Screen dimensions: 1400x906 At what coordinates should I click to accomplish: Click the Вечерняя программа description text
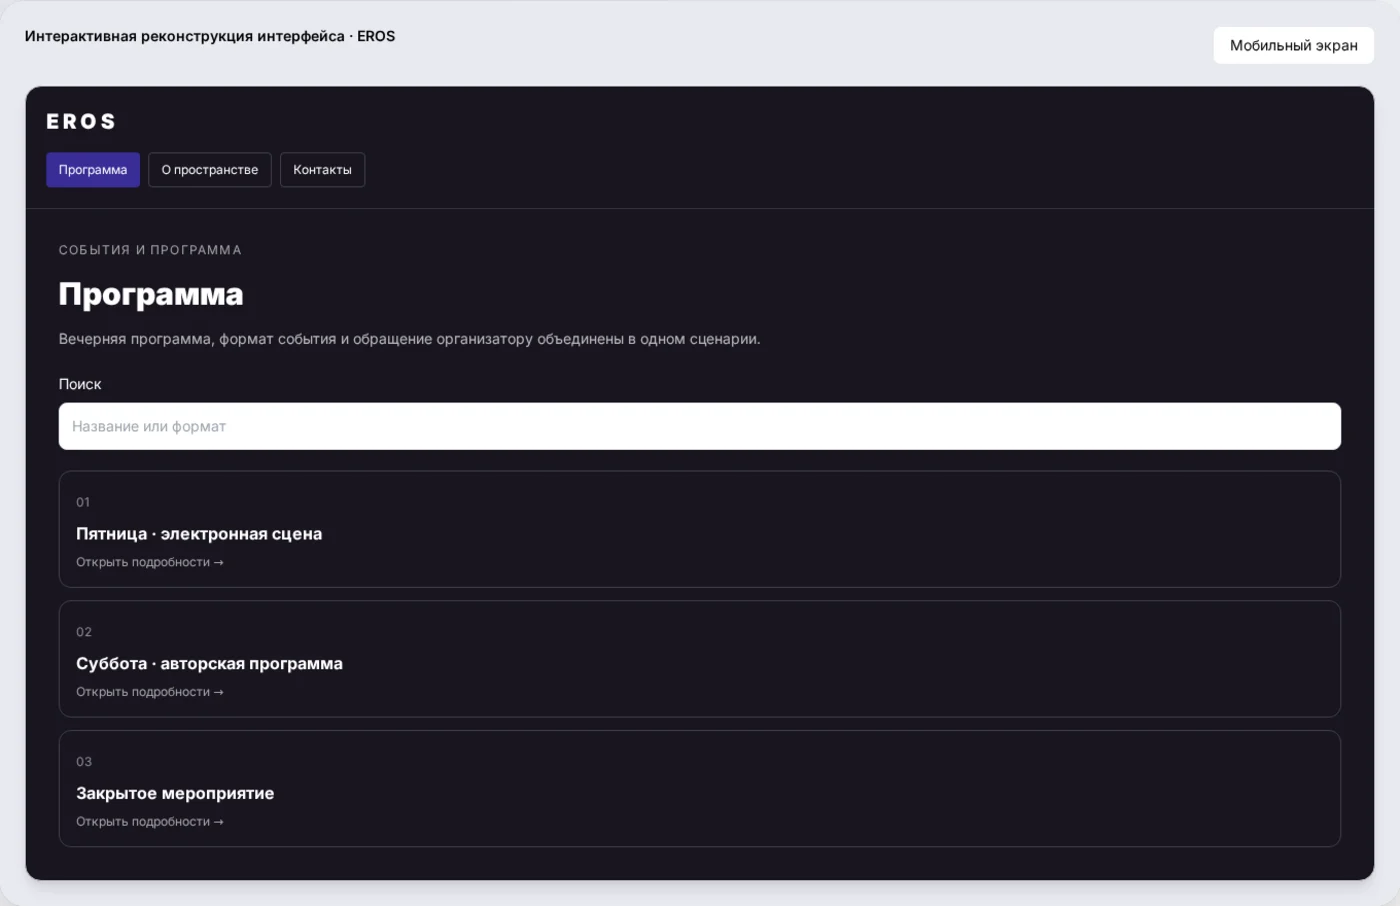(x=409, y=339)
